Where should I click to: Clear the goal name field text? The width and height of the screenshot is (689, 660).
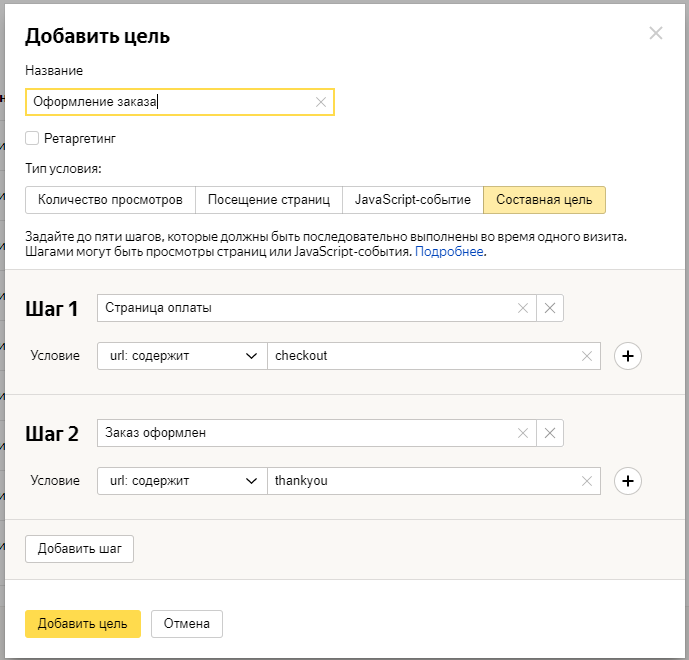[x=320, y=102]
